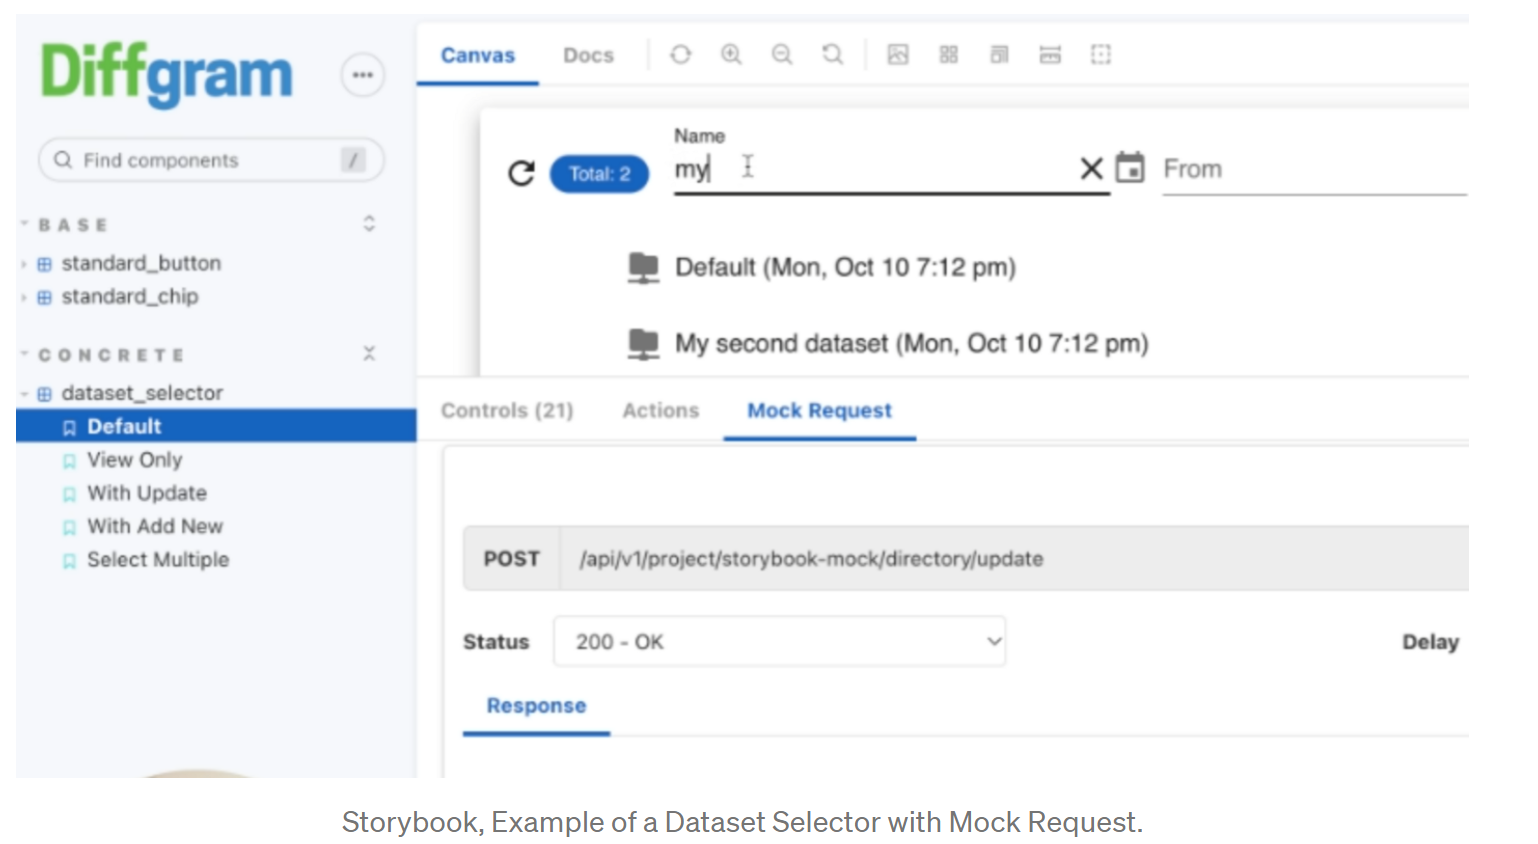
Task: Enable outlines with the dashed-square icon
Action: click(1101, 54)
